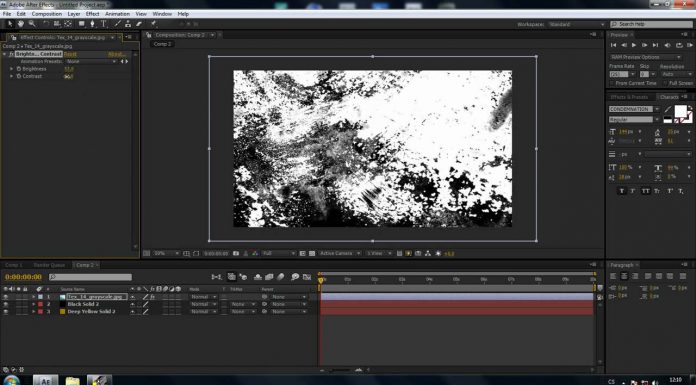Toggle Brightness & Contrast fx switch
The height and width of the screenshot is (385, 696).
click(x=11, y=54)
